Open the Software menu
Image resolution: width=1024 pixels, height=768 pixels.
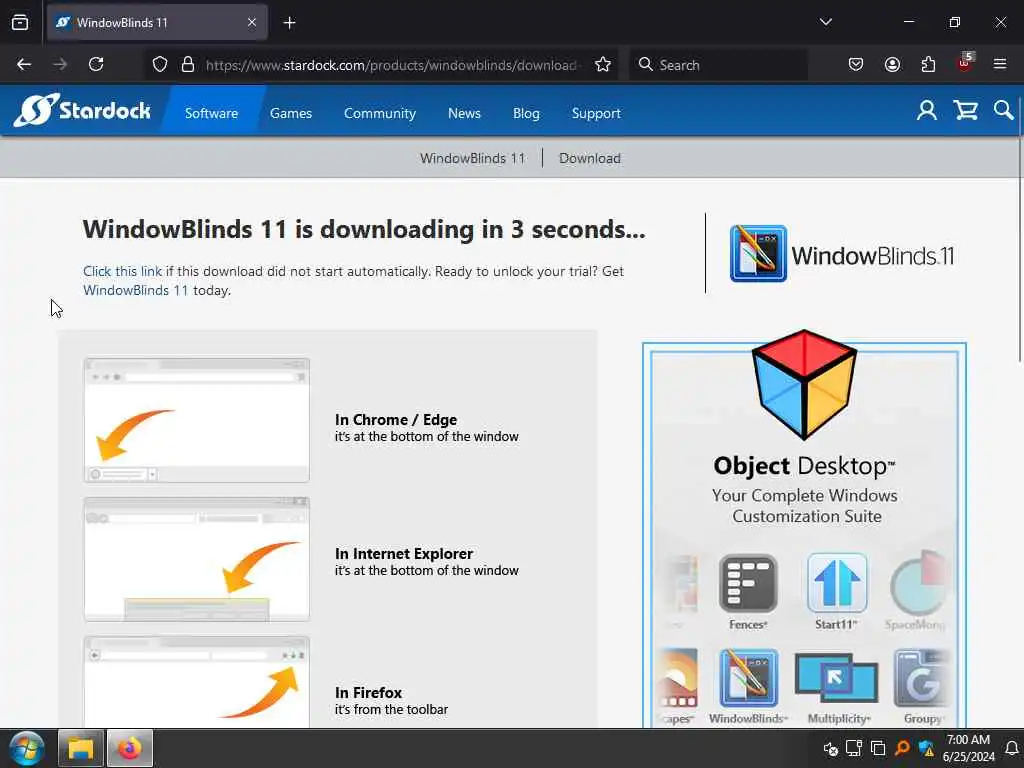[x=212, y=113]
